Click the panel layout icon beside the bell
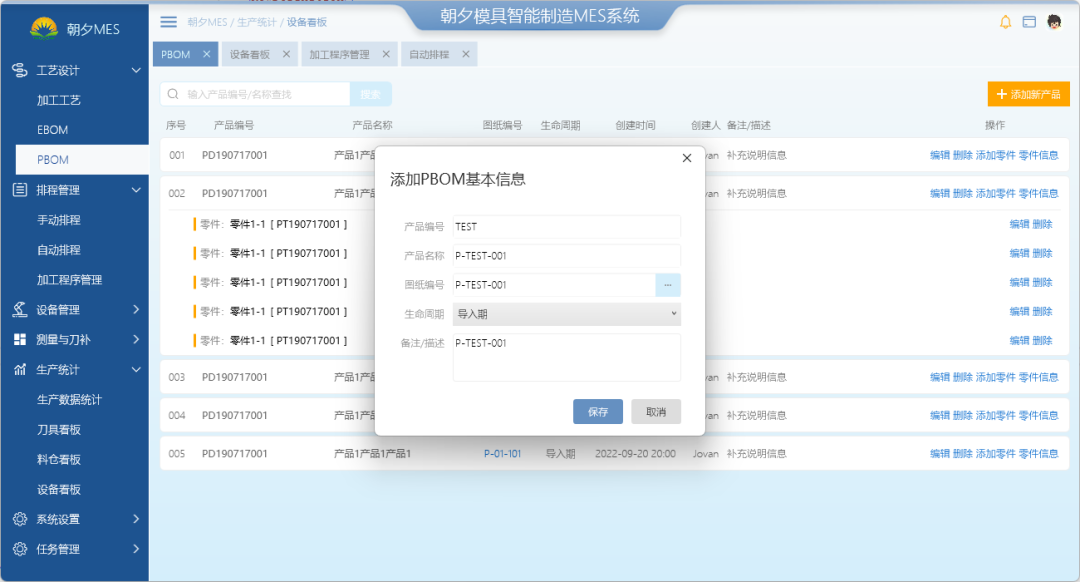Screen dimensions: 1080x582 coord(1031,21)
